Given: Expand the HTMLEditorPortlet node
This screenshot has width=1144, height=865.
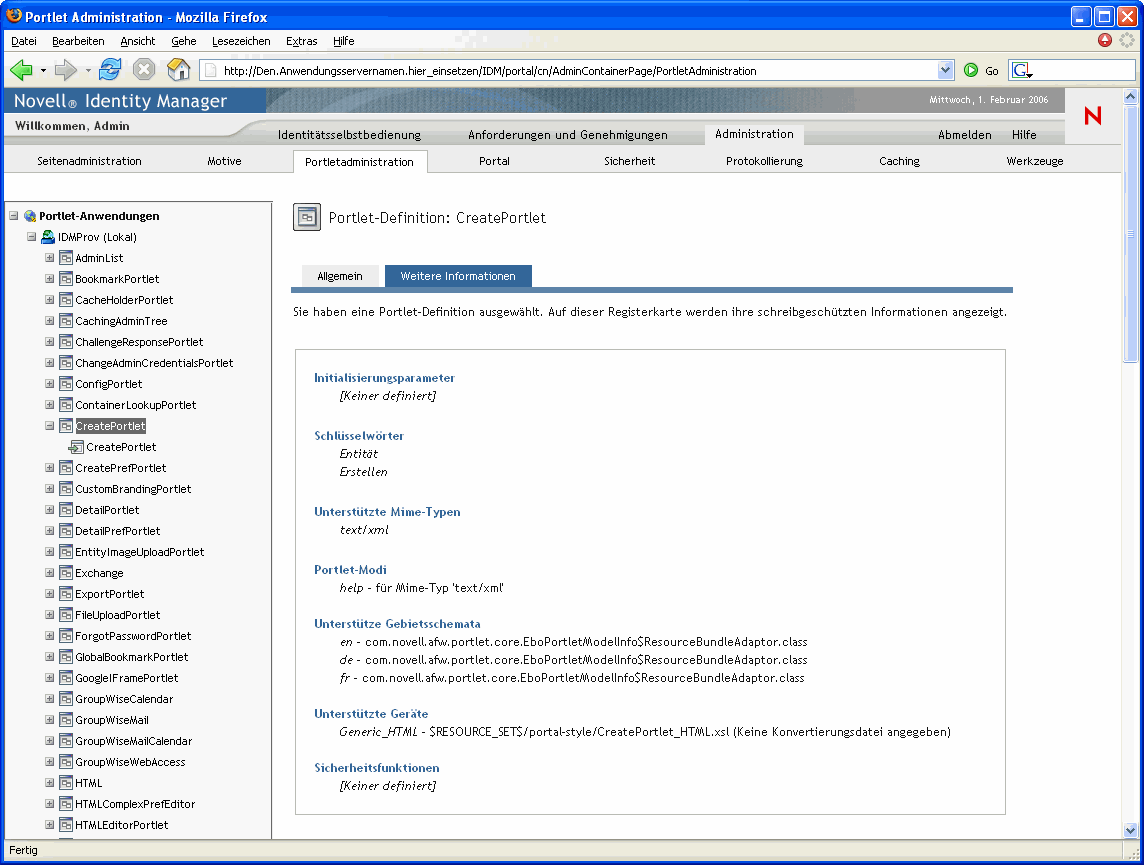Looking at the screenshot, I should [x=50, y=825].
